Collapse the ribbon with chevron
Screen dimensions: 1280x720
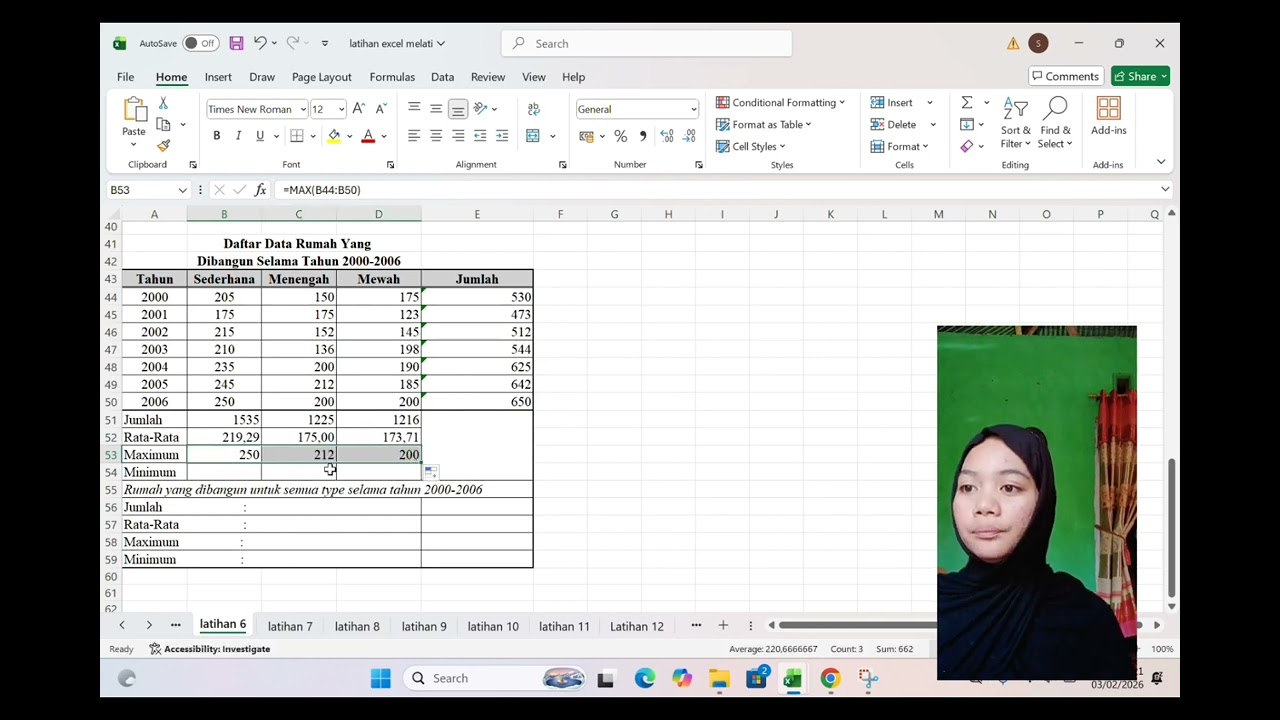(x=1161, y=161)
